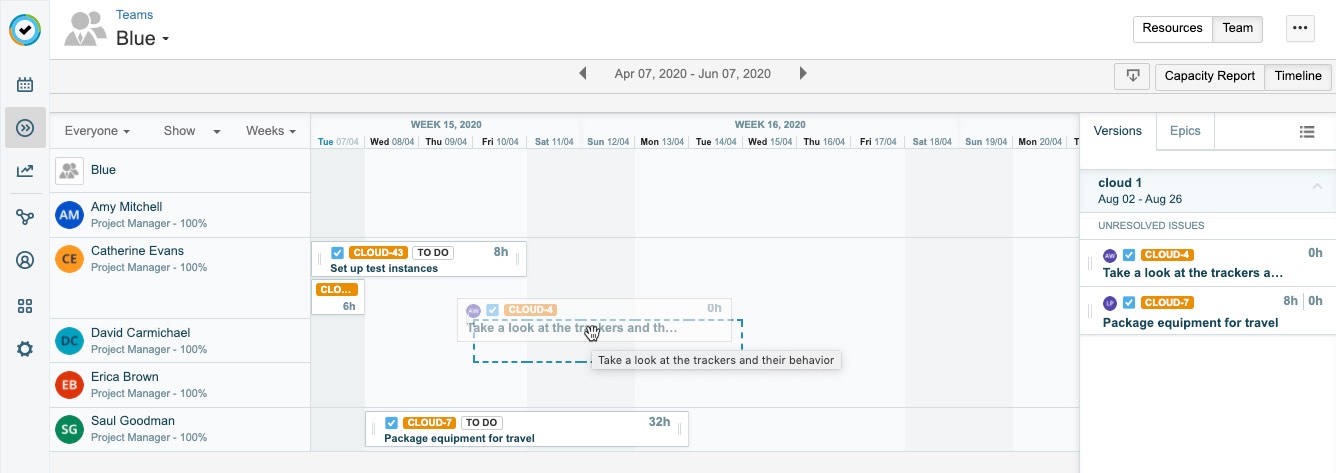Switch to the Epics tab
Screen dimensions: 1336x473
click(x=1185, y=131)
